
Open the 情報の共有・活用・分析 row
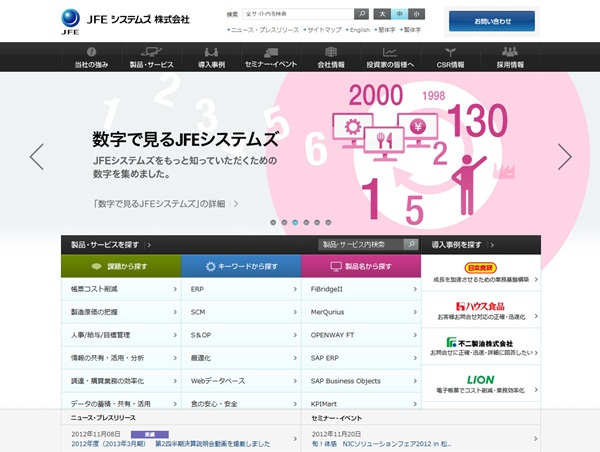(x=121, y=358)
